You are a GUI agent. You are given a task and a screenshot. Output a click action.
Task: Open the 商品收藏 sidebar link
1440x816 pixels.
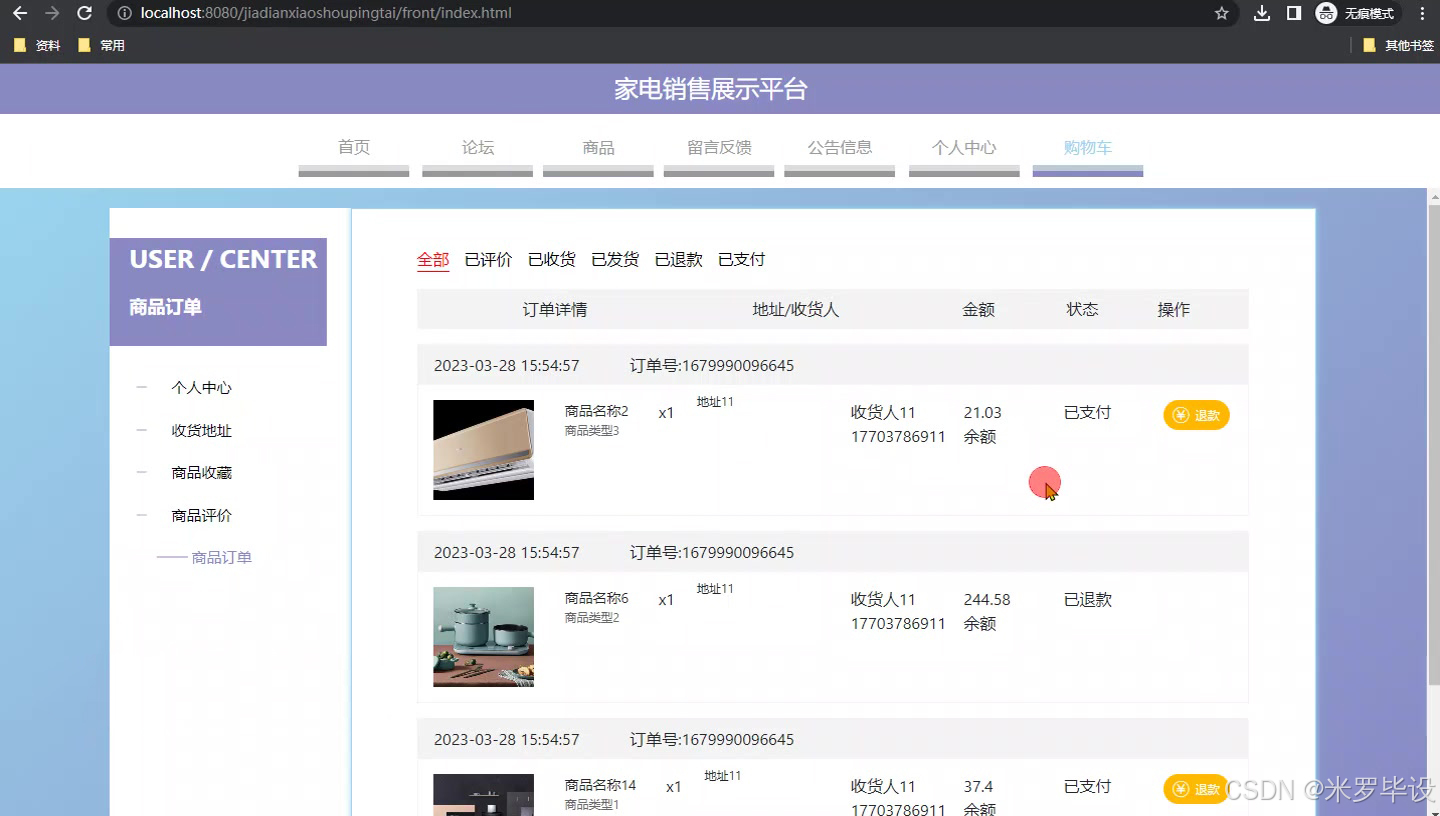(200, 472)
